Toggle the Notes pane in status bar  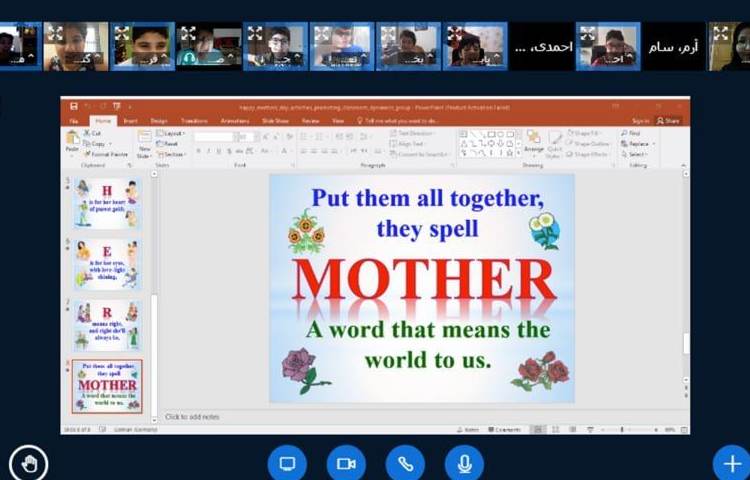[x=466, y=429]
